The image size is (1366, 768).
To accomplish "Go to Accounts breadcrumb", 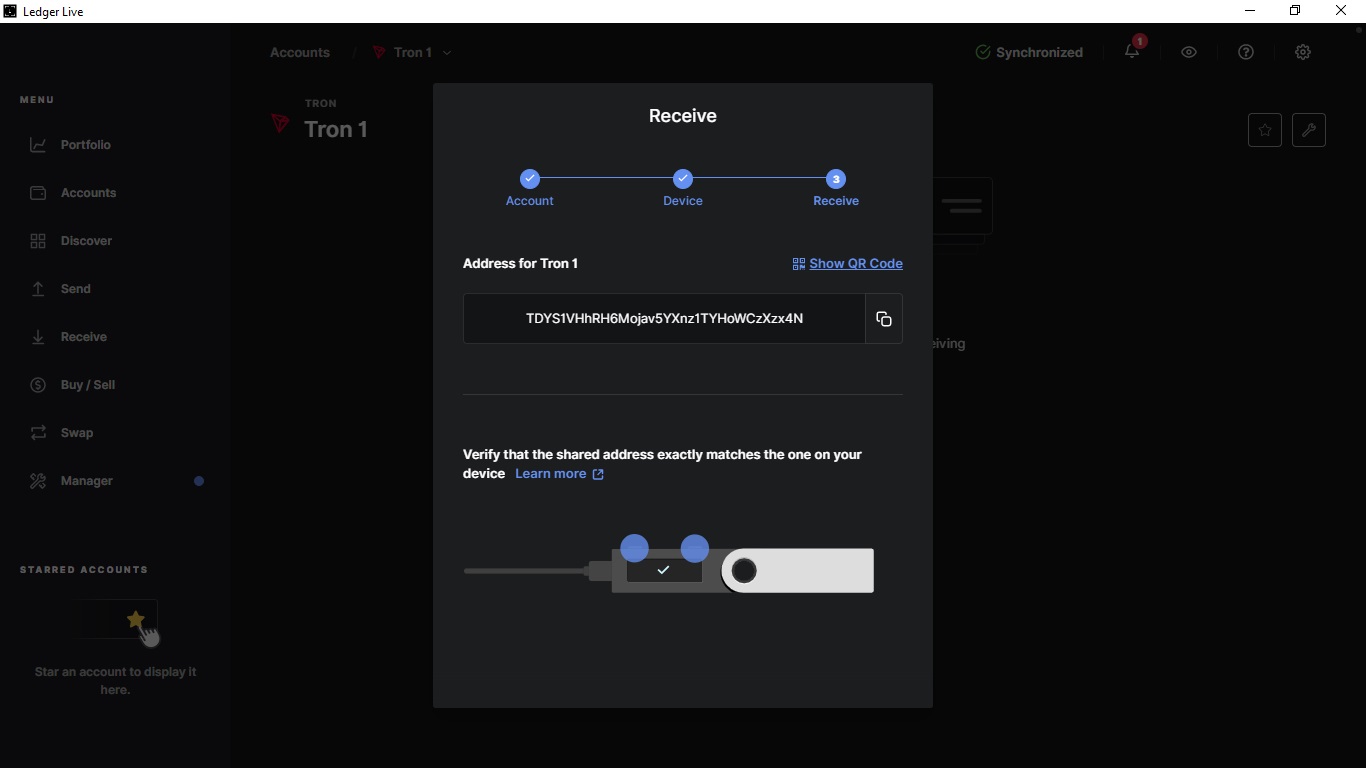I will (x=300, y=52).
